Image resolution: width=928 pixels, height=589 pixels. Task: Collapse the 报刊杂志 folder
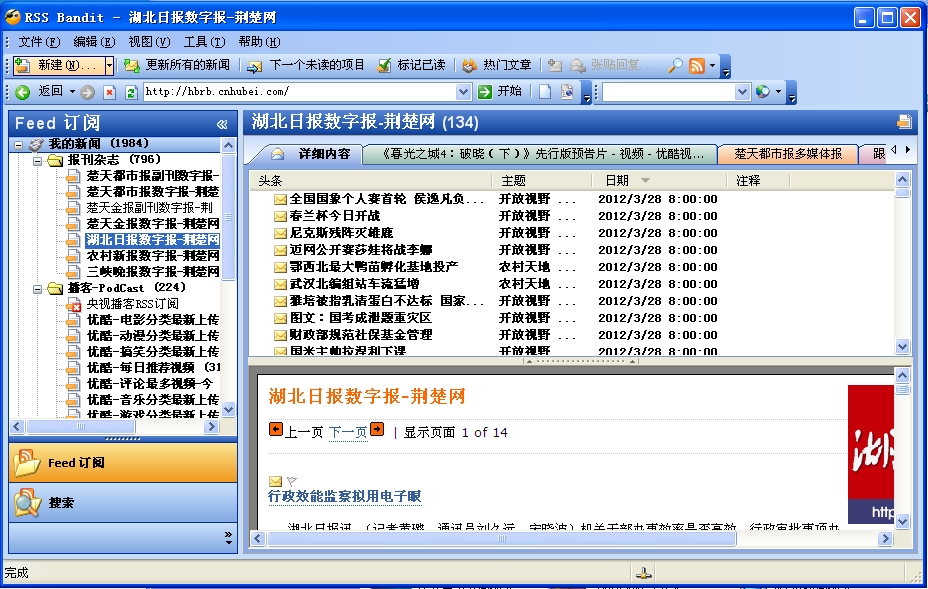tap(37, 160)
